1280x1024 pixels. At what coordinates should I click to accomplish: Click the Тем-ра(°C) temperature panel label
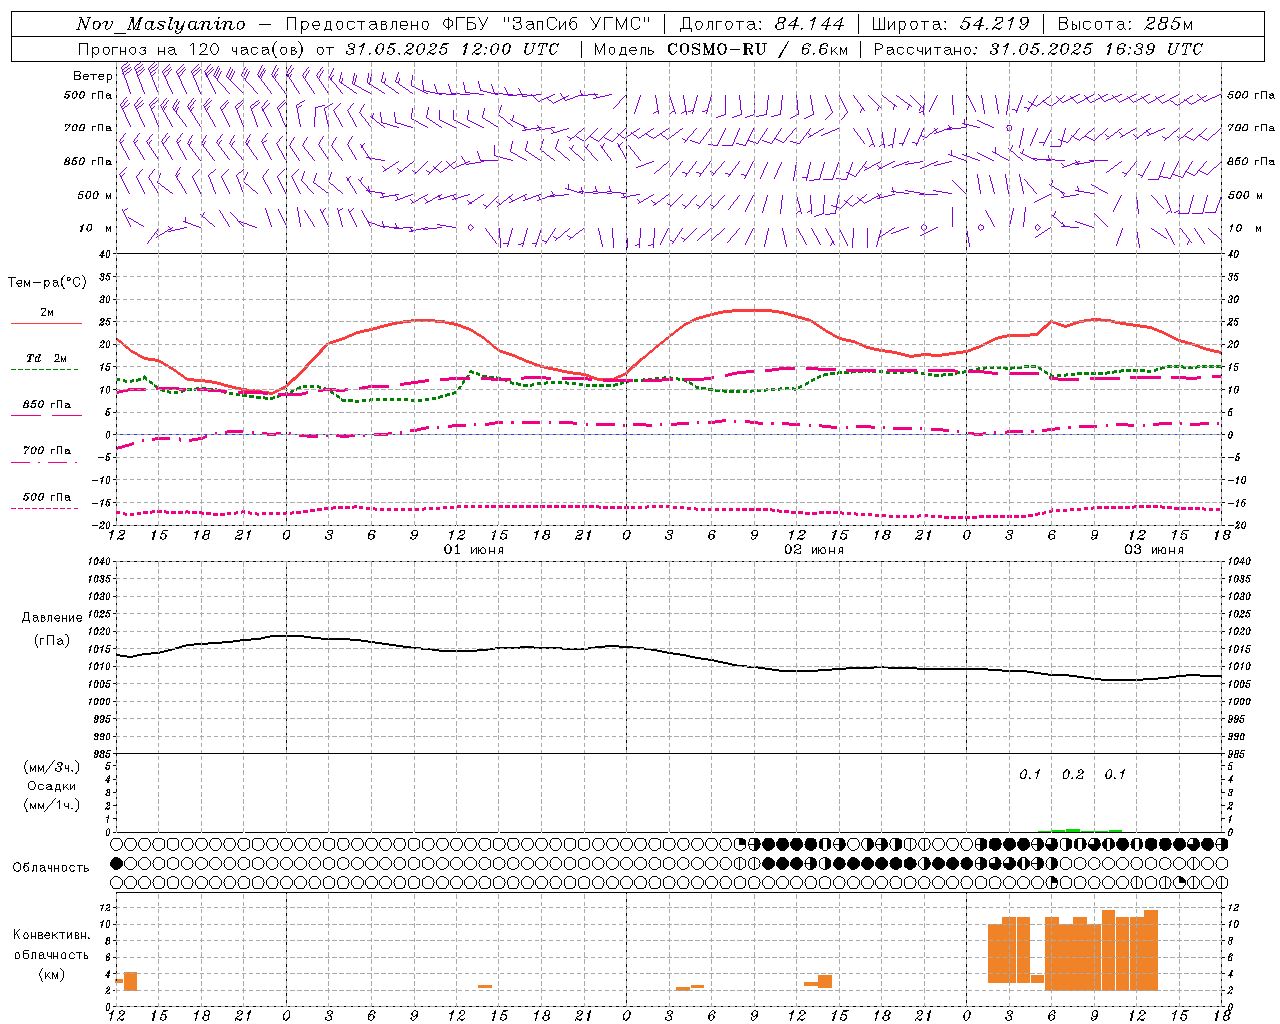point(47,283)
